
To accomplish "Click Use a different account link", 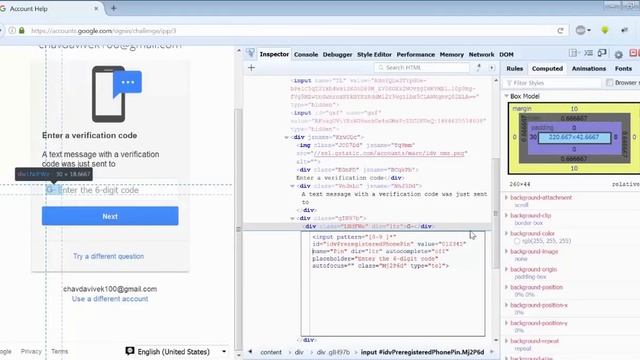I will (110, 299).
